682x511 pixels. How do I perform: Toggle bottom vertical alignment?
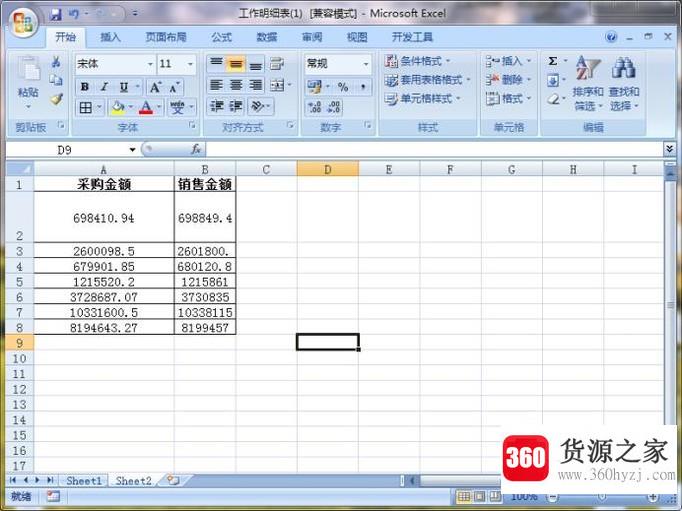pos(256,64)
